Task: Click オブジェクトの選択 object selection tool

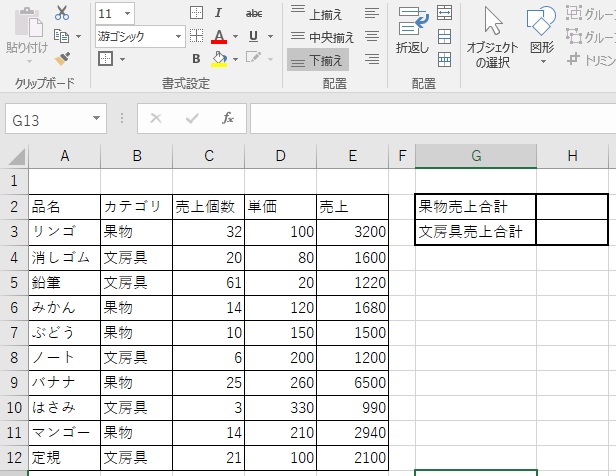Action: 492,38
